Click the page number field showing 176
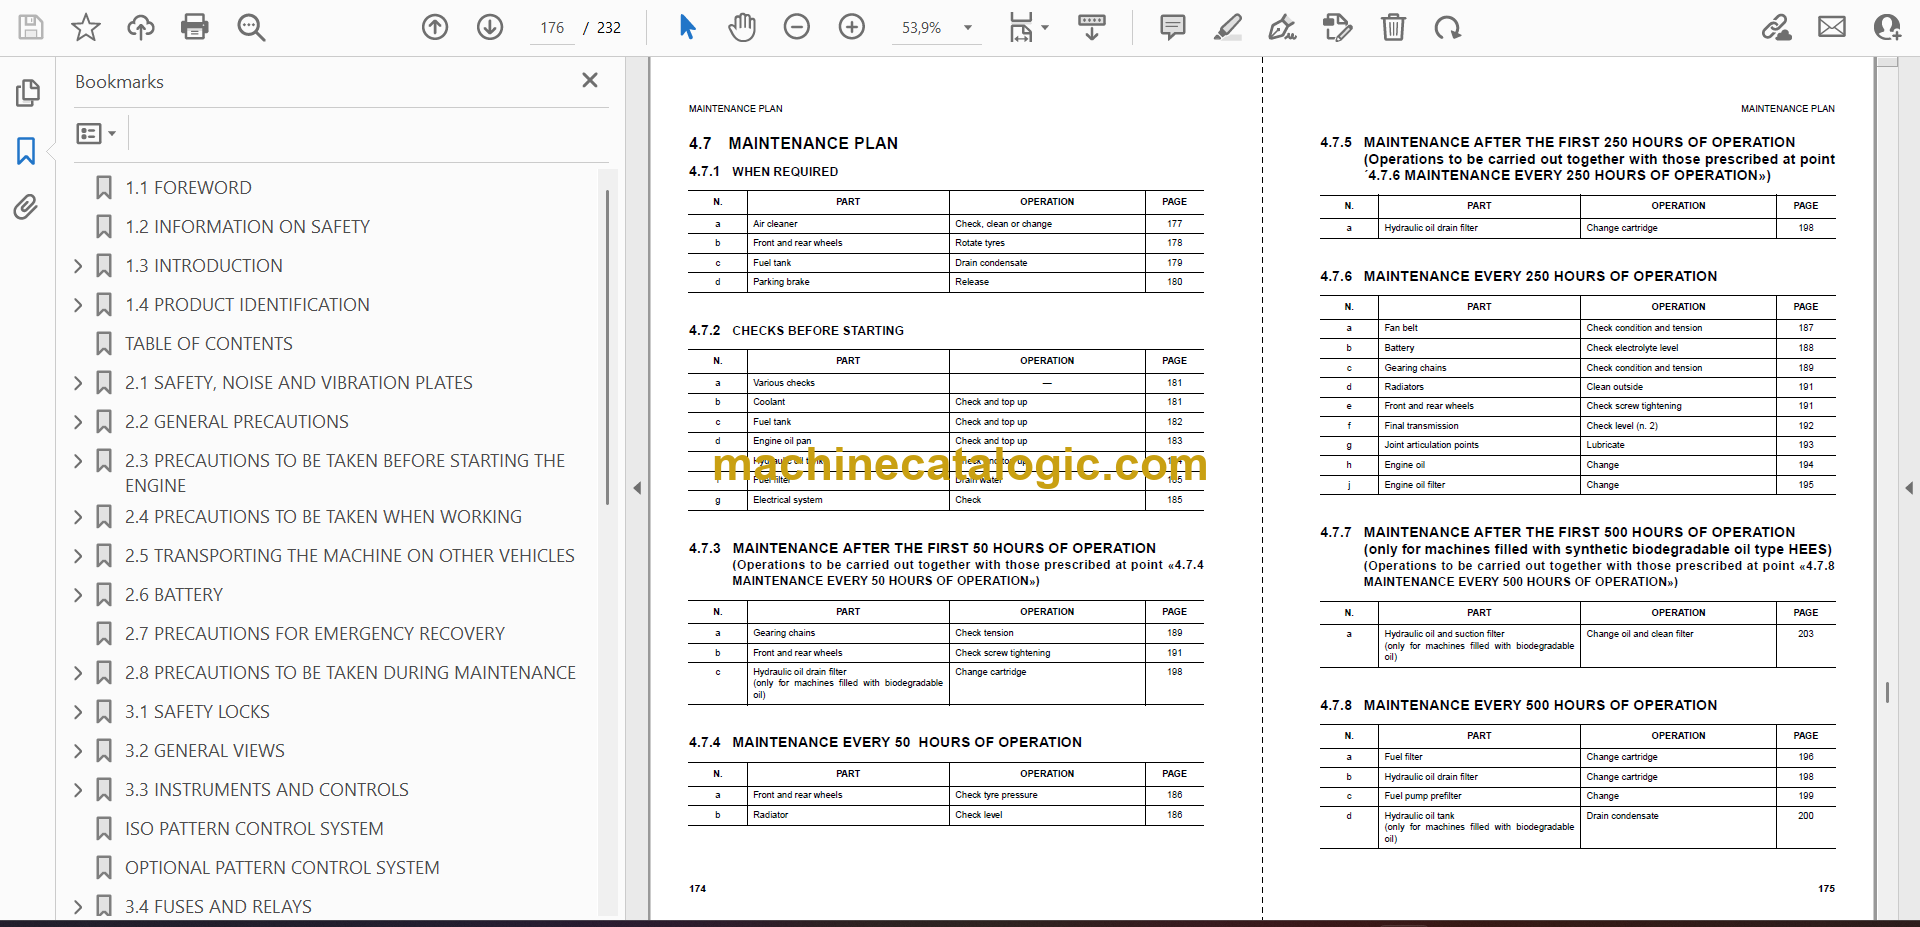The width and height of the screenshot is (1920, 927). 552,28
